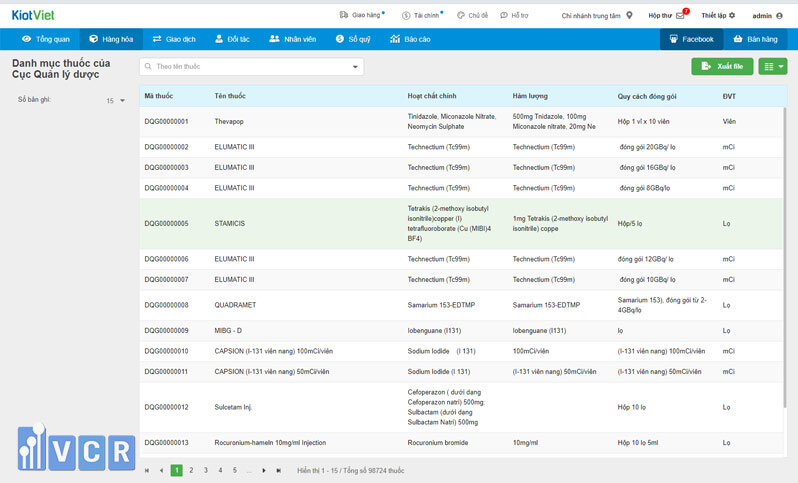The width and height of the screenshot is (798, 483).
Task: Open the Hộp thư mailbox envelope icon
Action: pos(680,16)
